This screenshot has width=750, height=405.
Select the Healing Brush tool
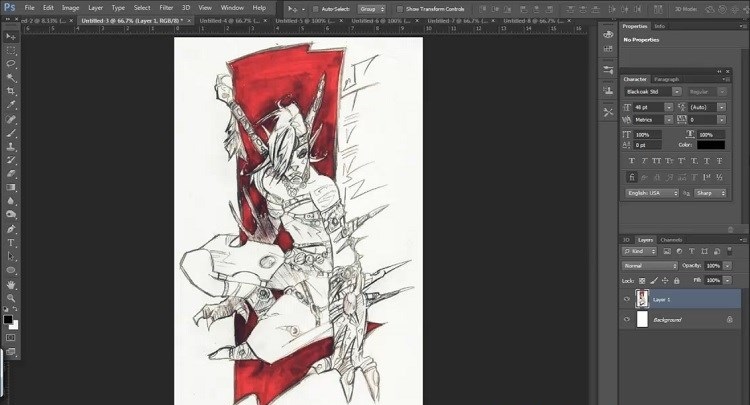click(11, 119)
